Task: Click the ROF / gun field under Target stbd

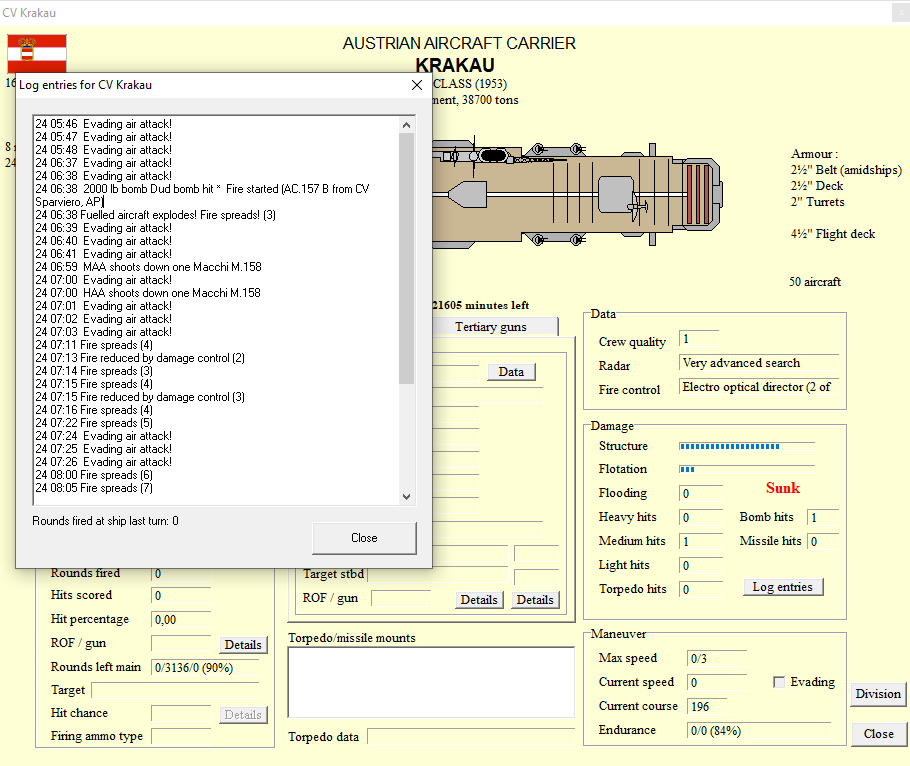Action: 402,598
